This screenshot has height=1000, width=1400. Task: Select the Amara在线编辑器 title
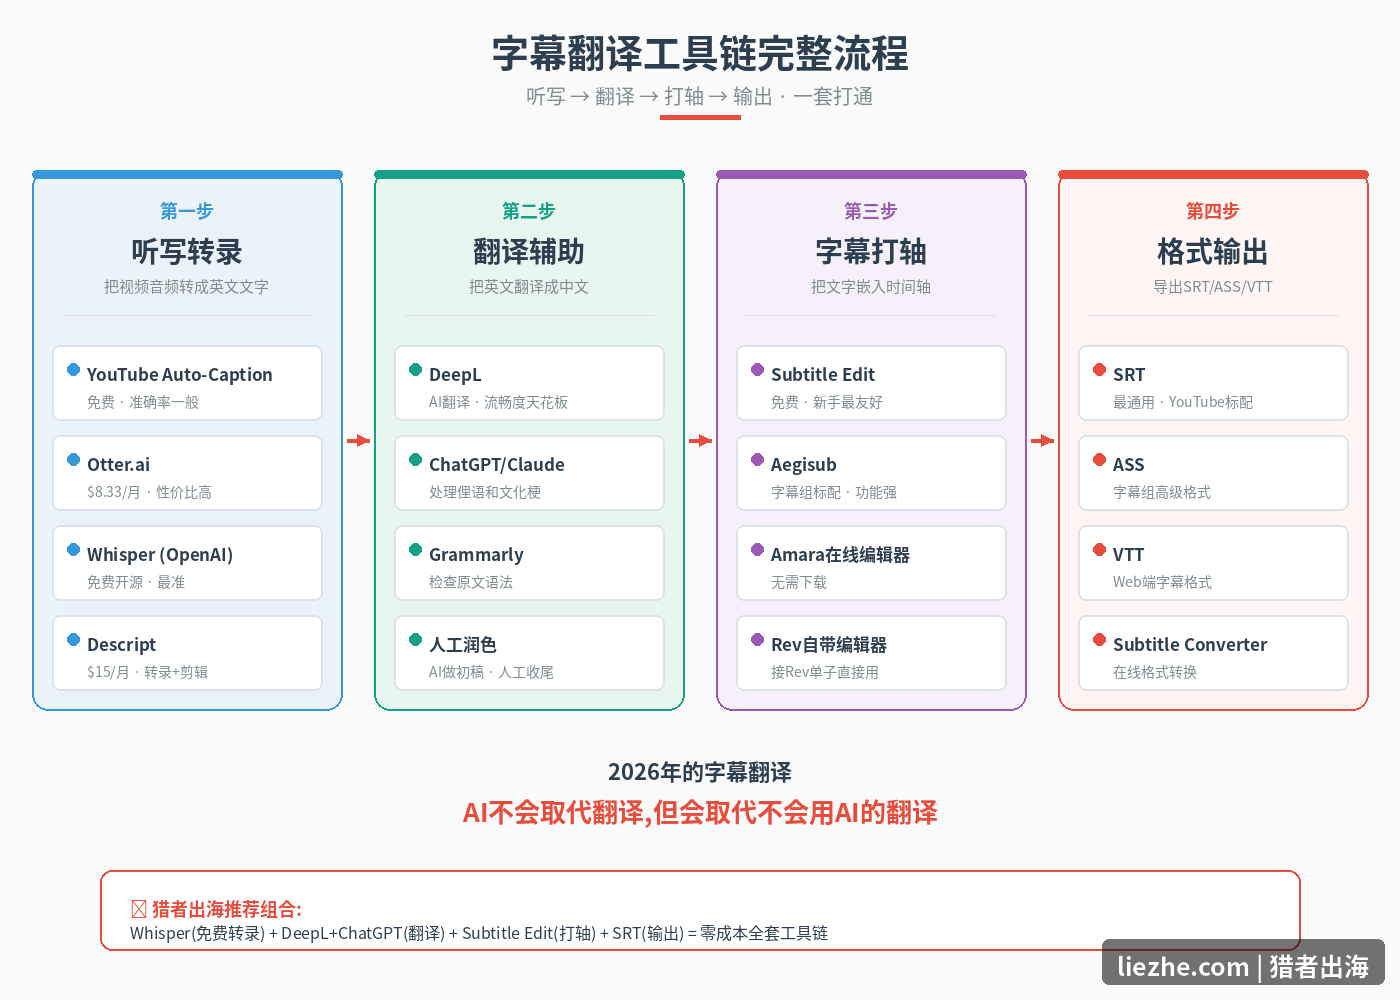[841, 554]
